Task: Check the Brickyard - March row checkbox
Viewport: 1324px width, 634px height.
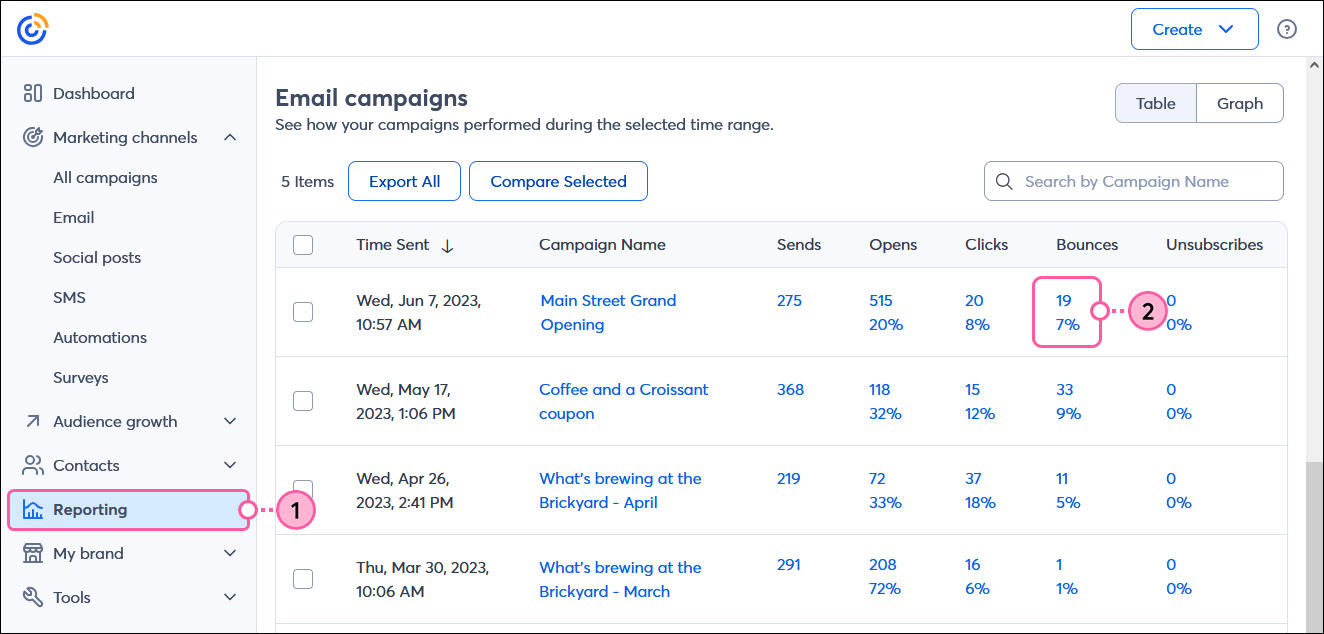Action: pyautogui.click(x=303, y=579)
